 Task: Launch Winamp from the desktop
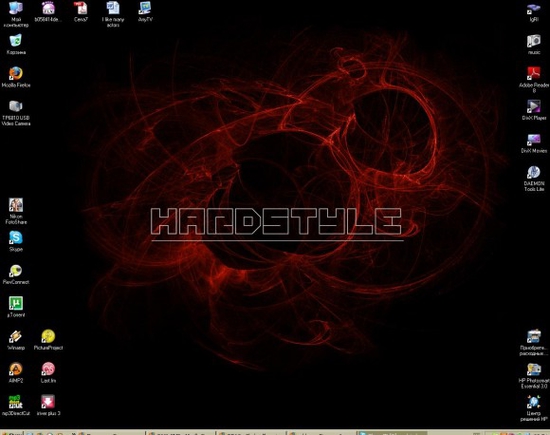[x=16, y=340]
